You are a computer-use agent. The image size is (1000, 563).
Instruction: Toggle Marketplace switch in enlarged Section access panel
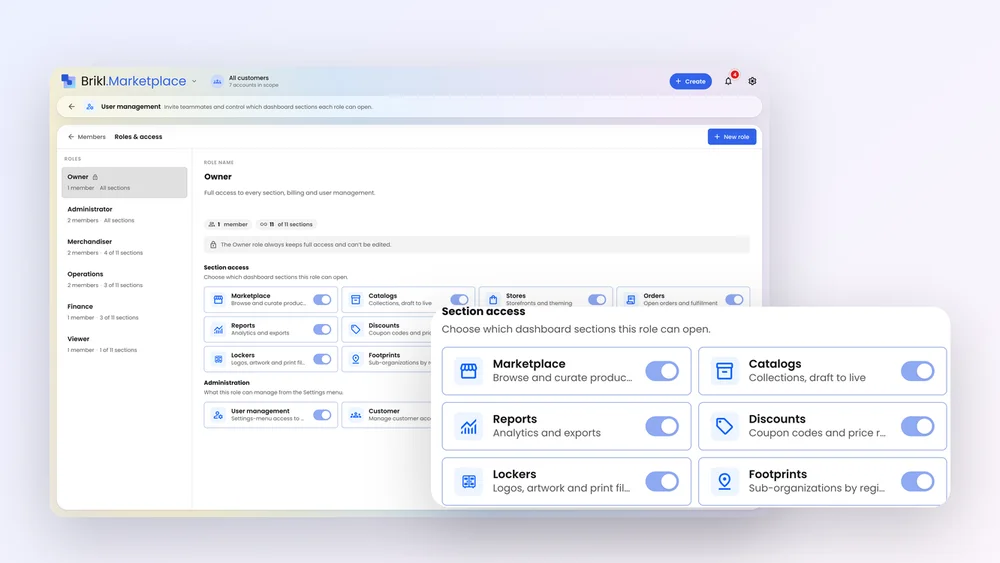pyautogui.click(x=662, y=371)
